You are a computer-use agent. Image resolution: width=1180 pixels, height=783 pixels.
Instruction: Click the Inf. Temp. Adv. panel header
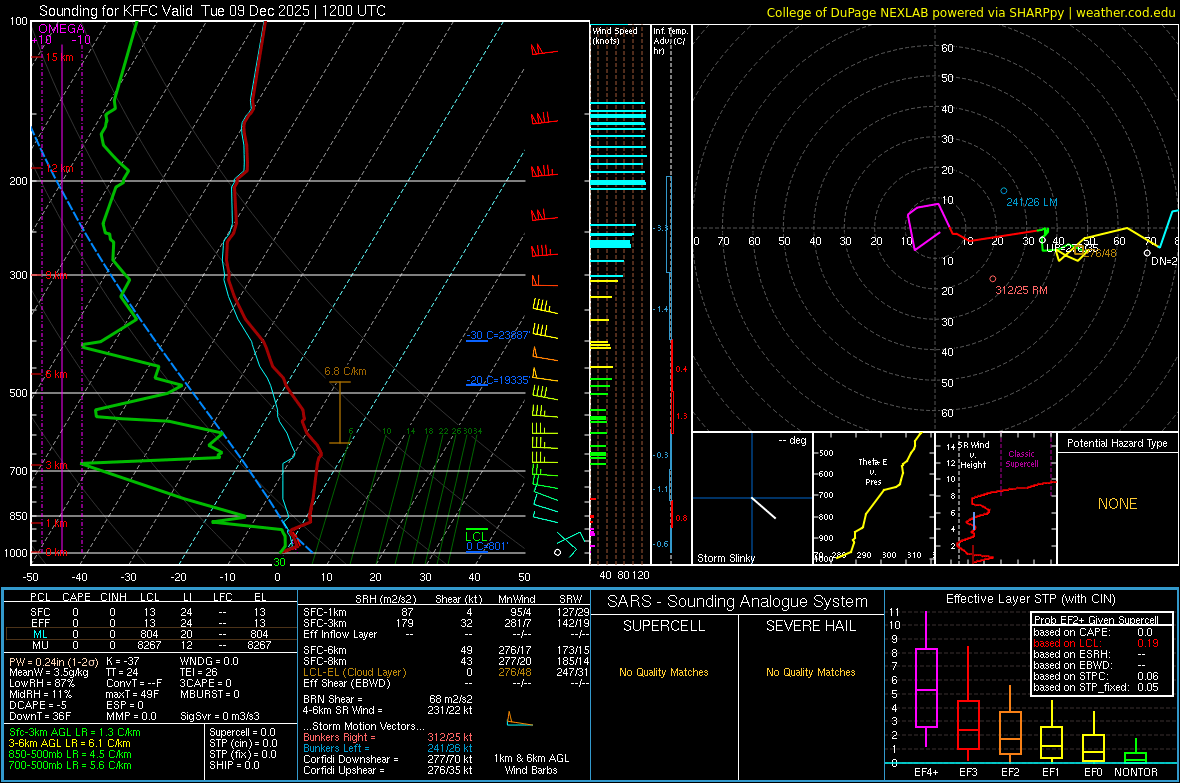670,41
